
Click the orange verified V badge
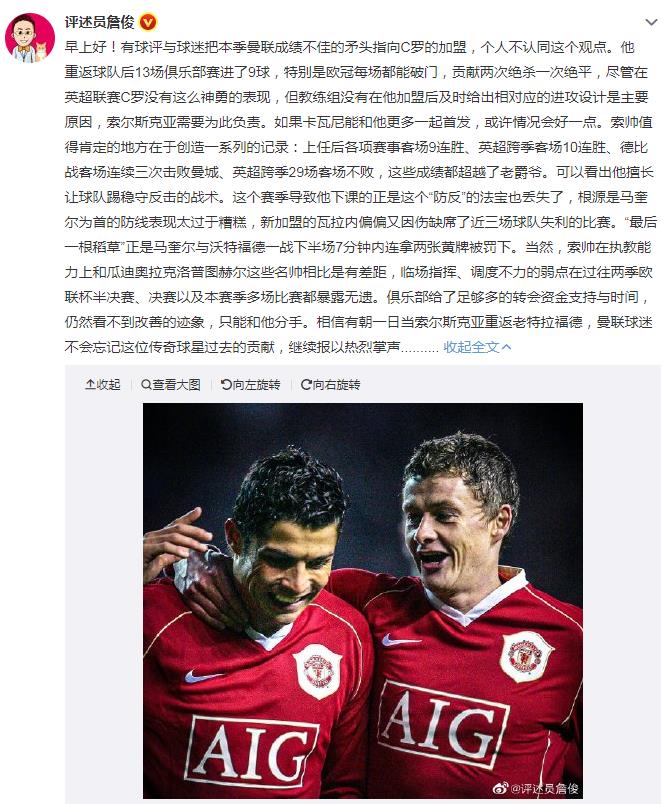[x=148, y=22]
